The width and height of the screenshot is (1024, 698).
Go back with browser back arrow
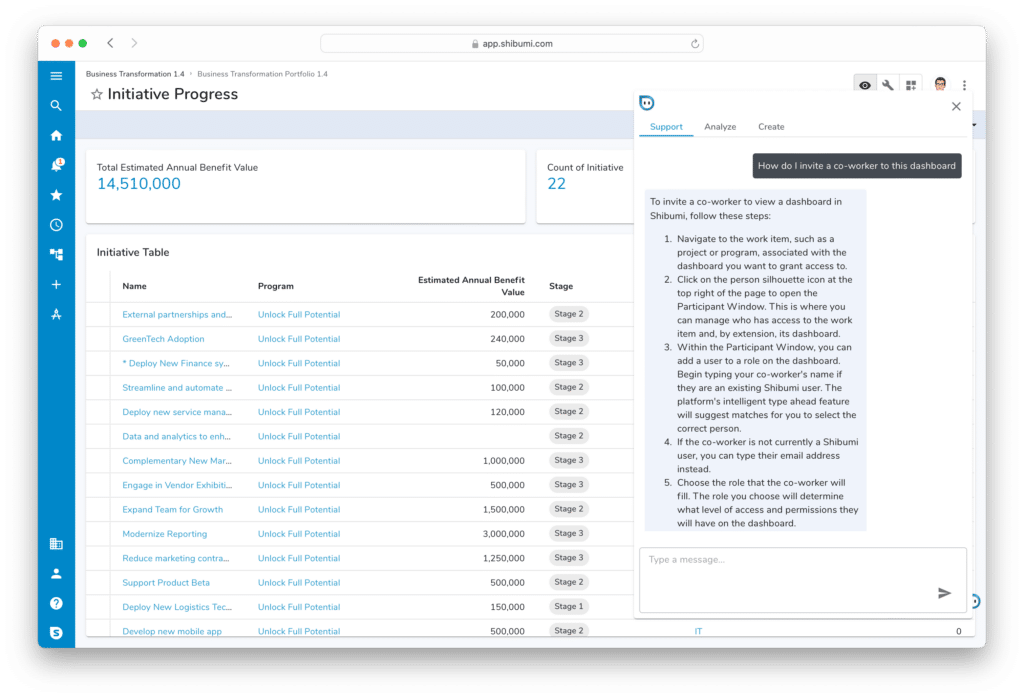(110, 43)
